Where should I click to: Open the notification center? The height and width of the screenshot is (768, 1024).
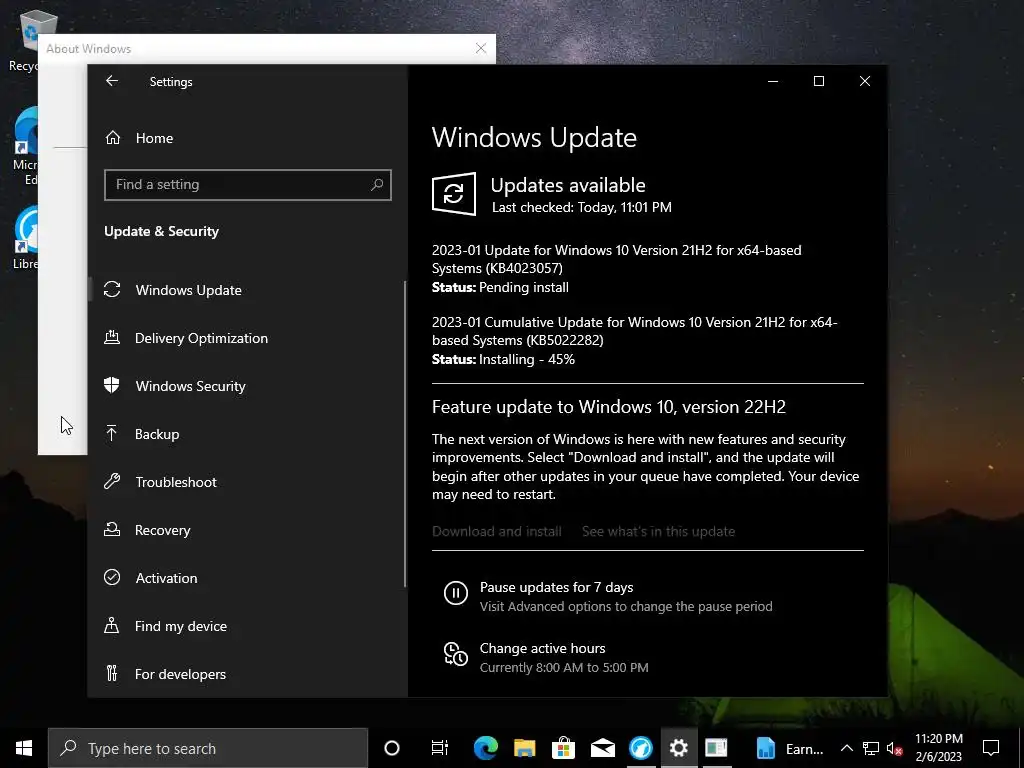991,748
